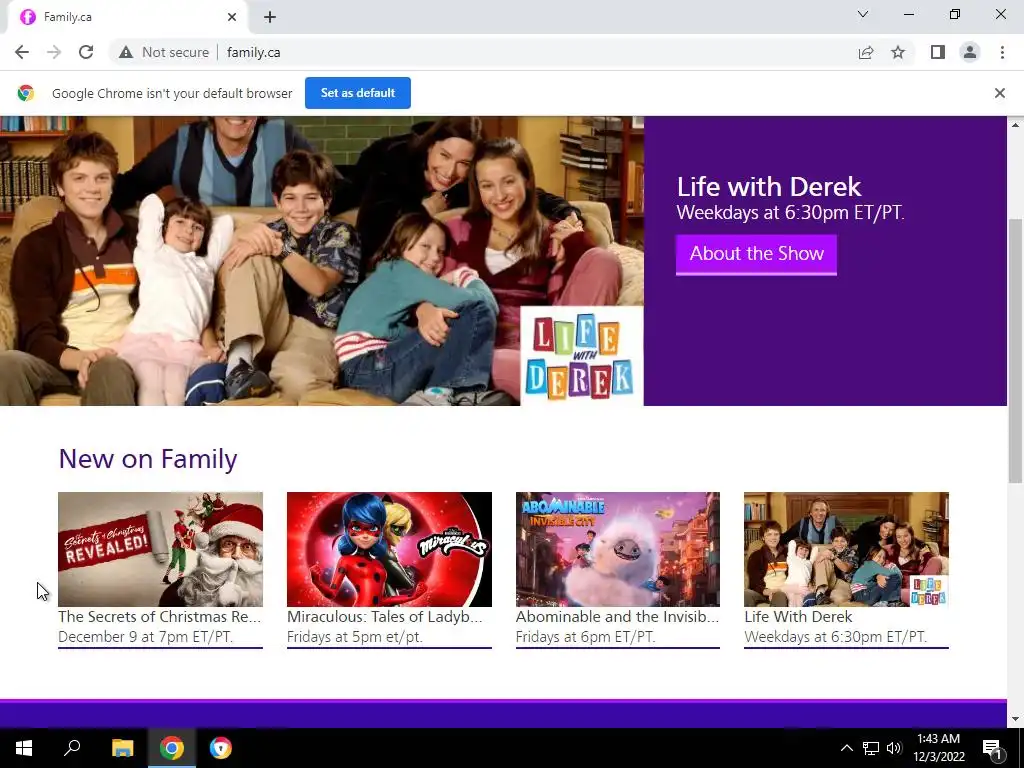Viewport: 1024px width, 768px height.
Task: Select the Family.ca tab
Action: [127, 17]
